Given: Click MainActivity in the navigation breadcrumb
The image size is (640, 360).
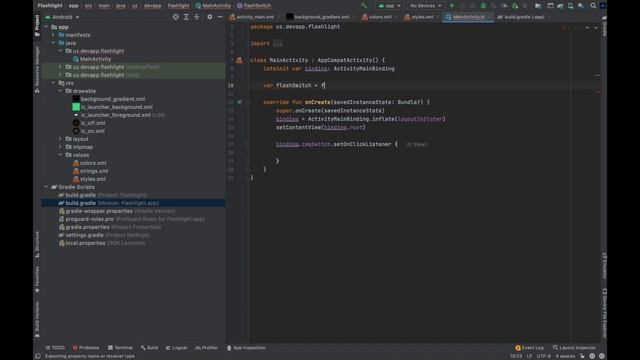Looking at the screenshot, I should click(213, 6).
